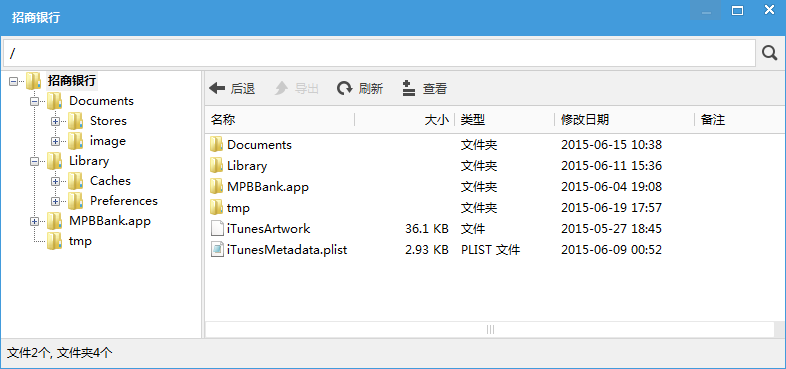786x369 pixels.
Task: Click the search magnifier icon
Action: pyautogui.click(x=770, y=53)
